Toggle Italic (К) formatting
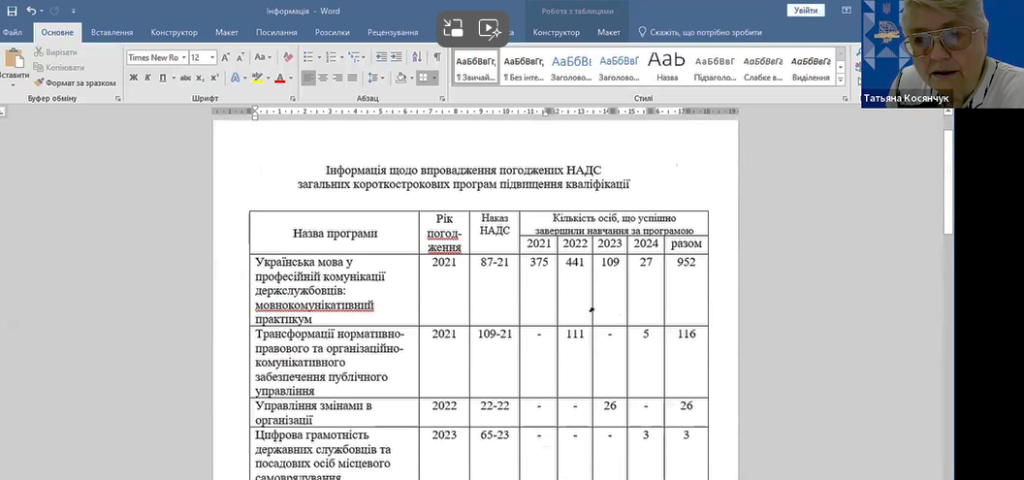The height and width of the screenshot is (480, 1024). click(147, 78)
